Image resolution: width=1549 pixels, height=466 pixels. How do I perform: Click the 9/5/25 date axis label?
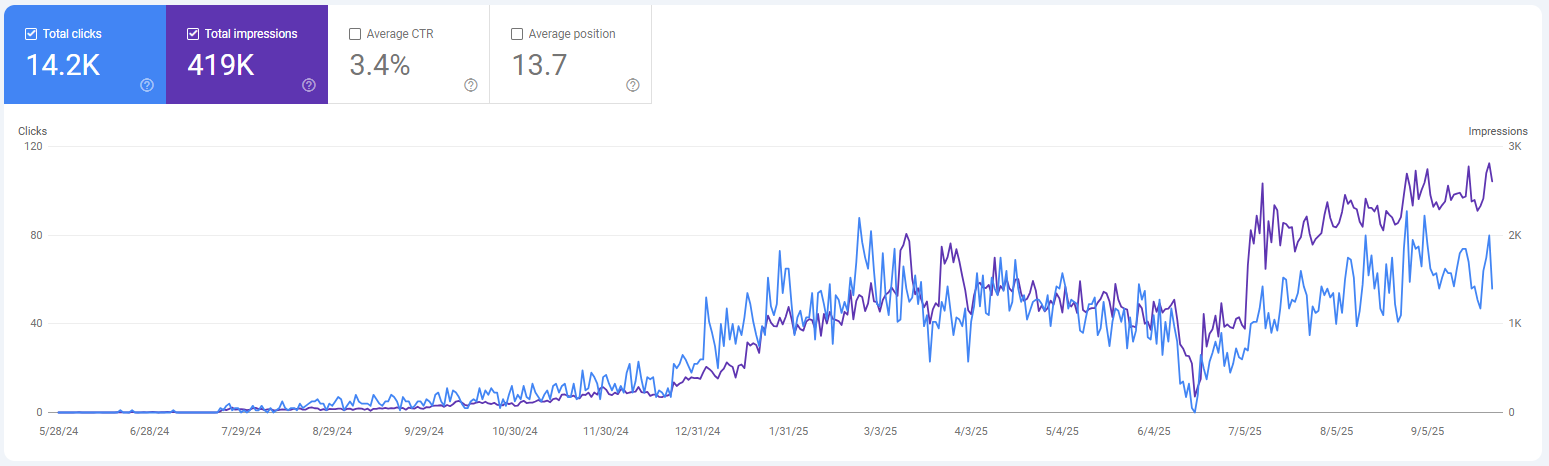pyautogui.click(x=1427, y=432)
